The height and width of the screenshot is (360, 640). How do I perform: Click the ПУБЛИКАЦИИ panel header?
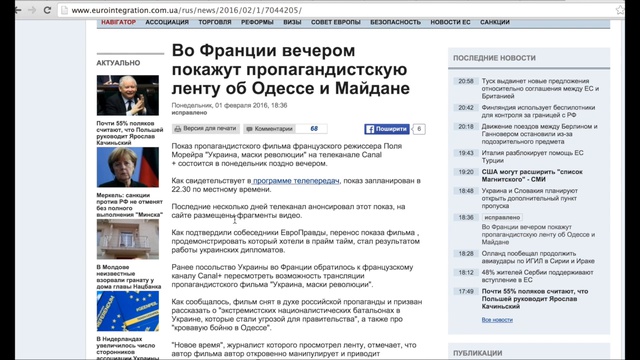tap(478, 353)
